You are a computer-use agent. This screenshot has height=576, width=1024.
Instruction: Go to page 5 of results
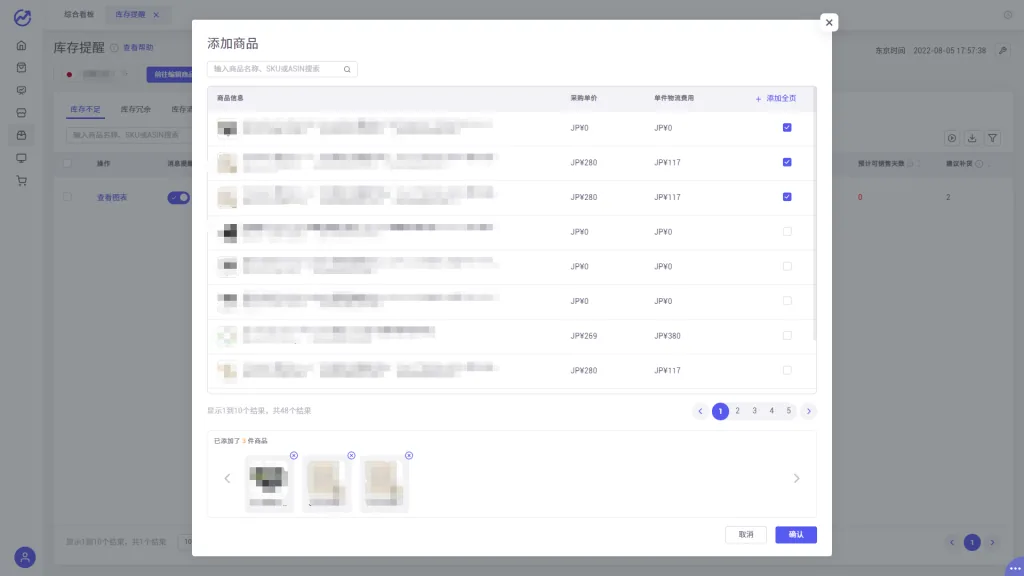[788, 411]
